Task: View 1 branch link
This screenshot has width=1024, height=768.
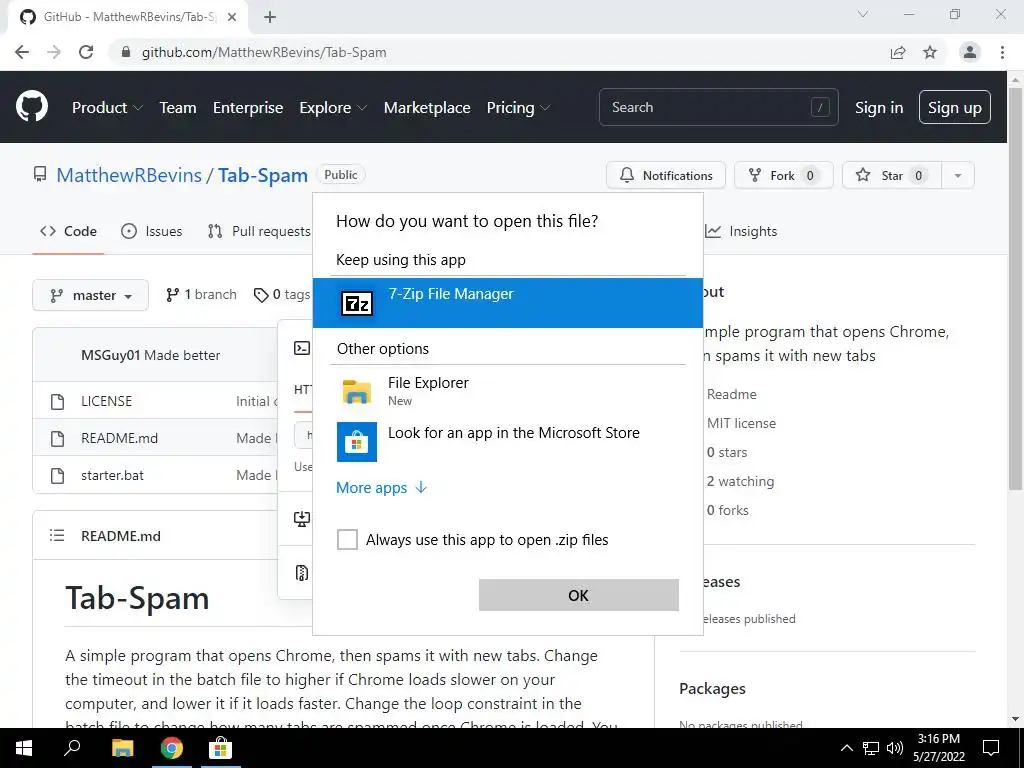Action: tap(201, 295)
